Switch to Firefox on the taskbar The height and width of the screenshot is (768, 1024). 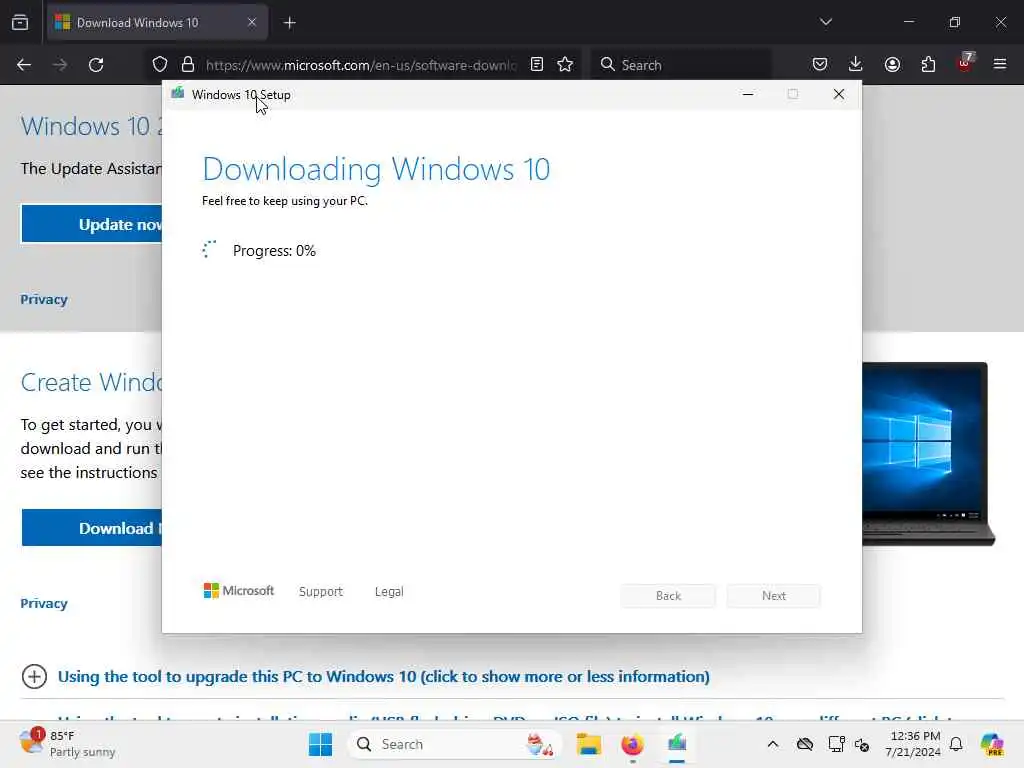(x=632, y=744)
